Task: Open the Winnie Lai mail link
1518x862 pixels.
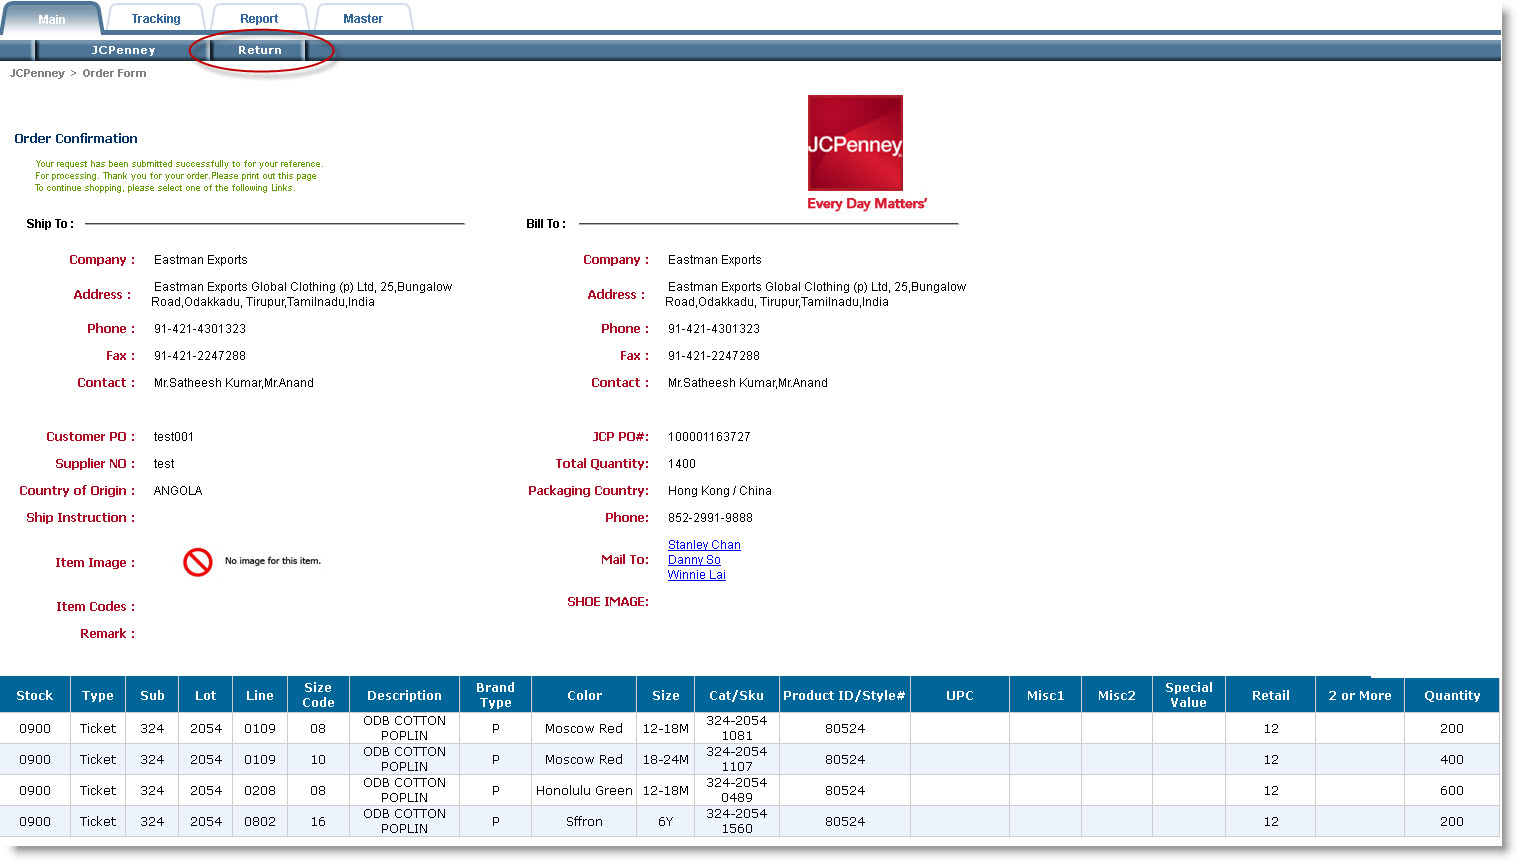Action: point(697,575)
